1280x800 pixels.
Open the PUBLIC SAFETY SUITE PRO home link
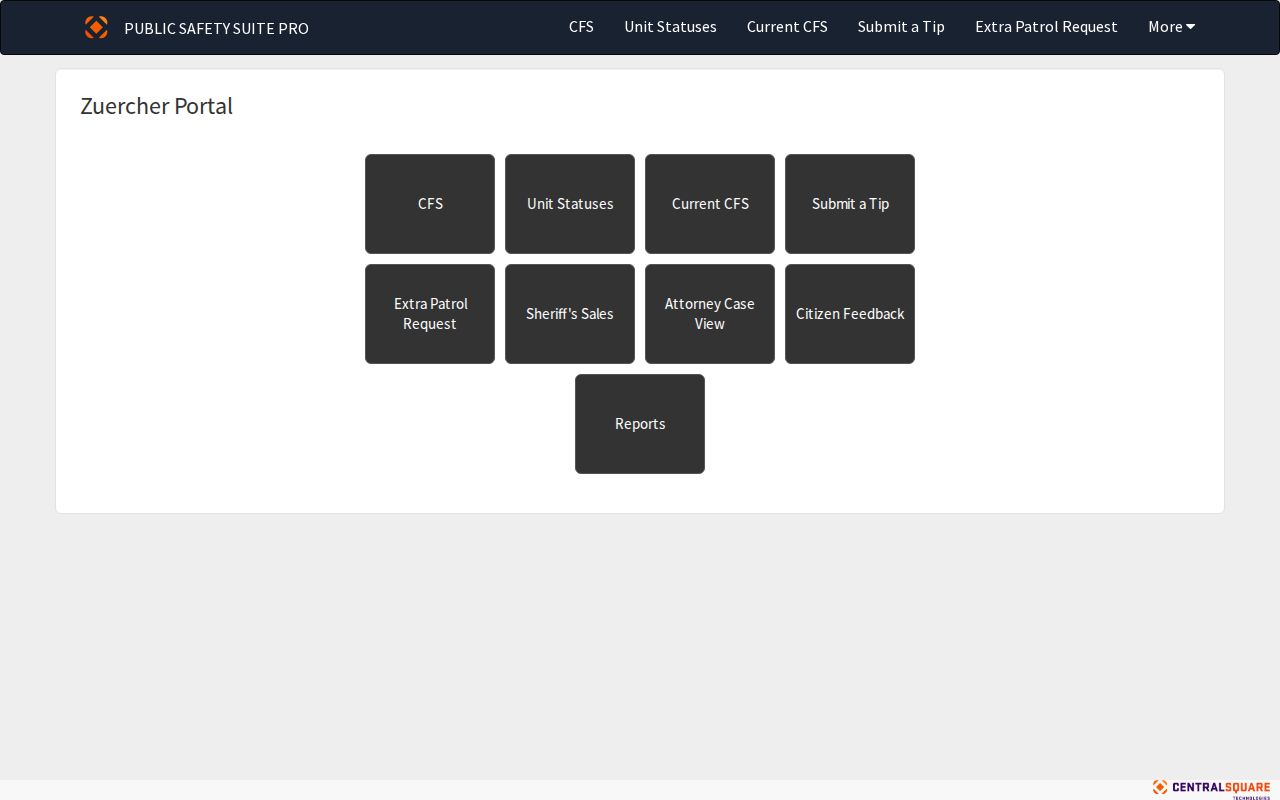(x=216, y=28)
